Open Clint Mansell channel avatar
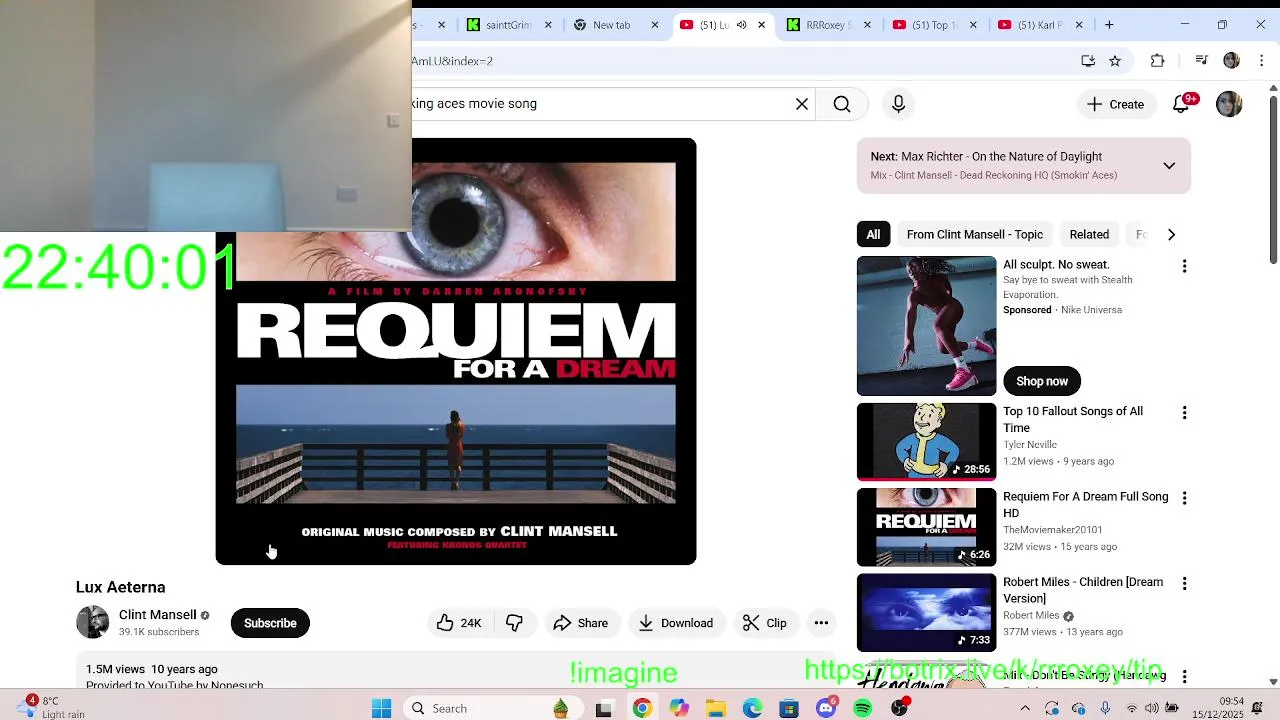 point(92,622)
